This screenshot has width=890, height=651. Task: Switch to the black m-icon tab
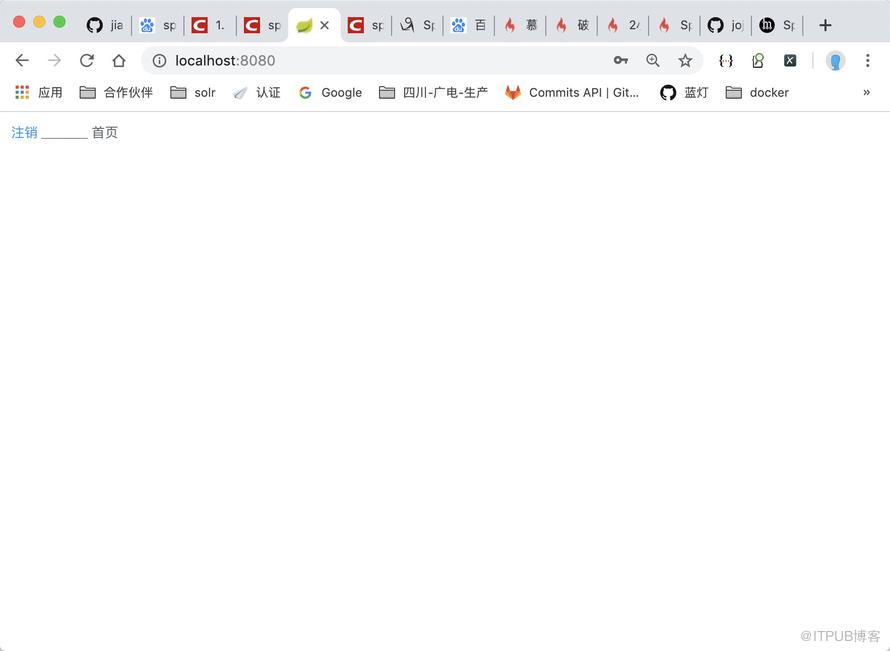pos(777,25)
